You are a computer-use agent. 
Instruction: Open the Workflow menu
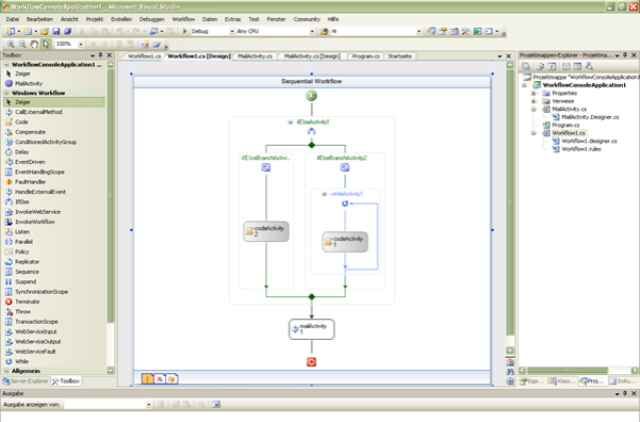point(183,19)
